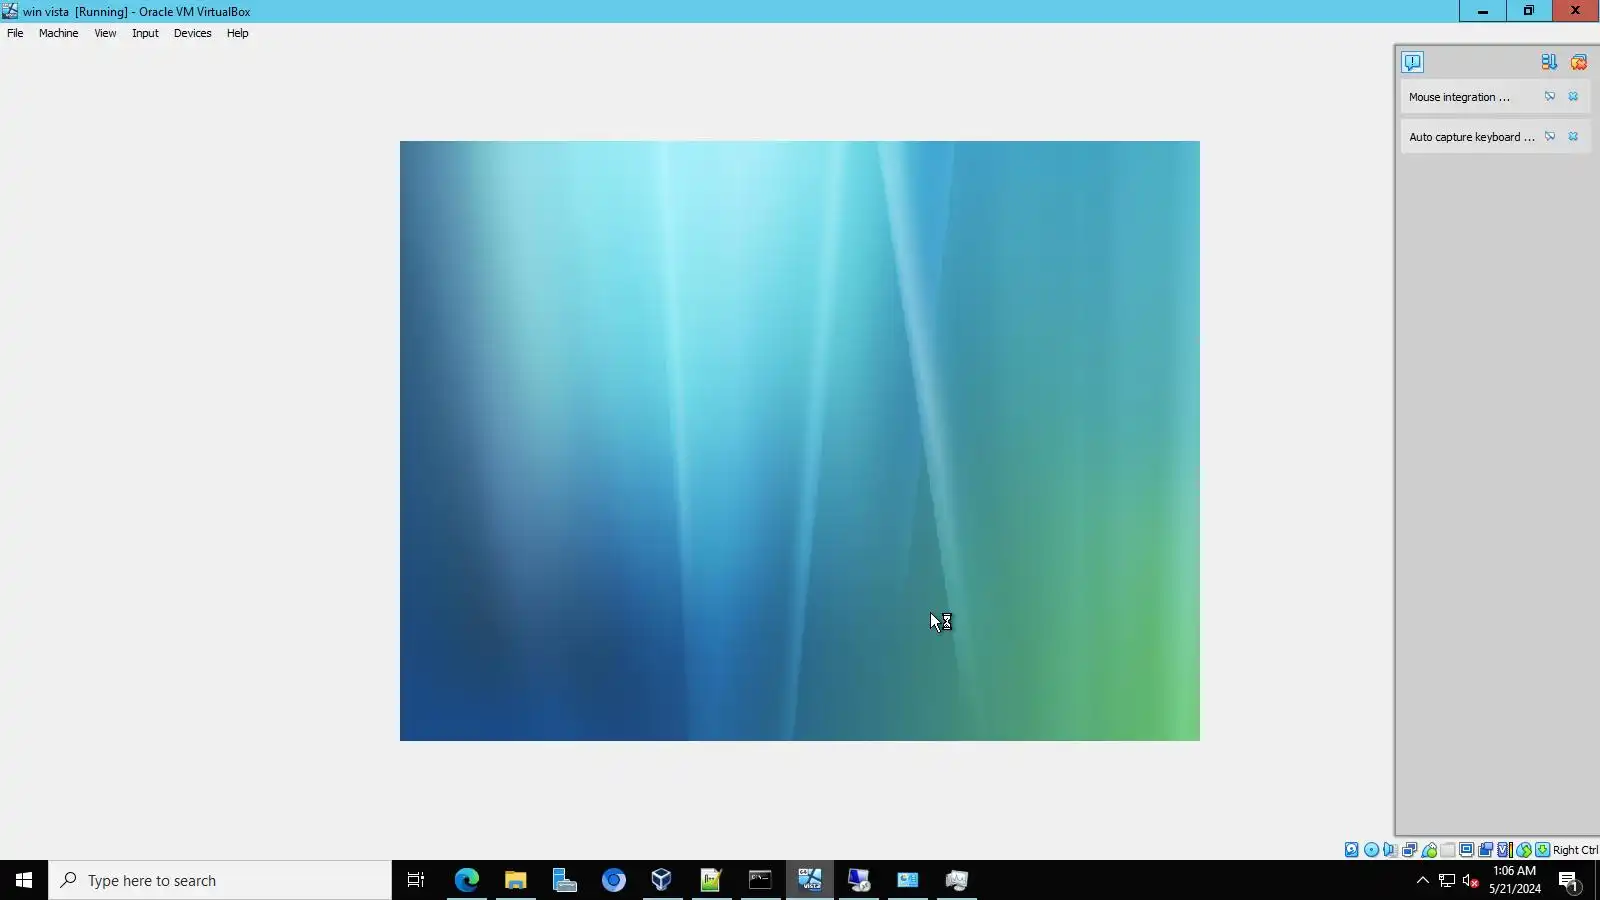Viewport: 1600px width, 900px height.
Task: Click the active win vista VM taskbar icon
Action: 810,880
